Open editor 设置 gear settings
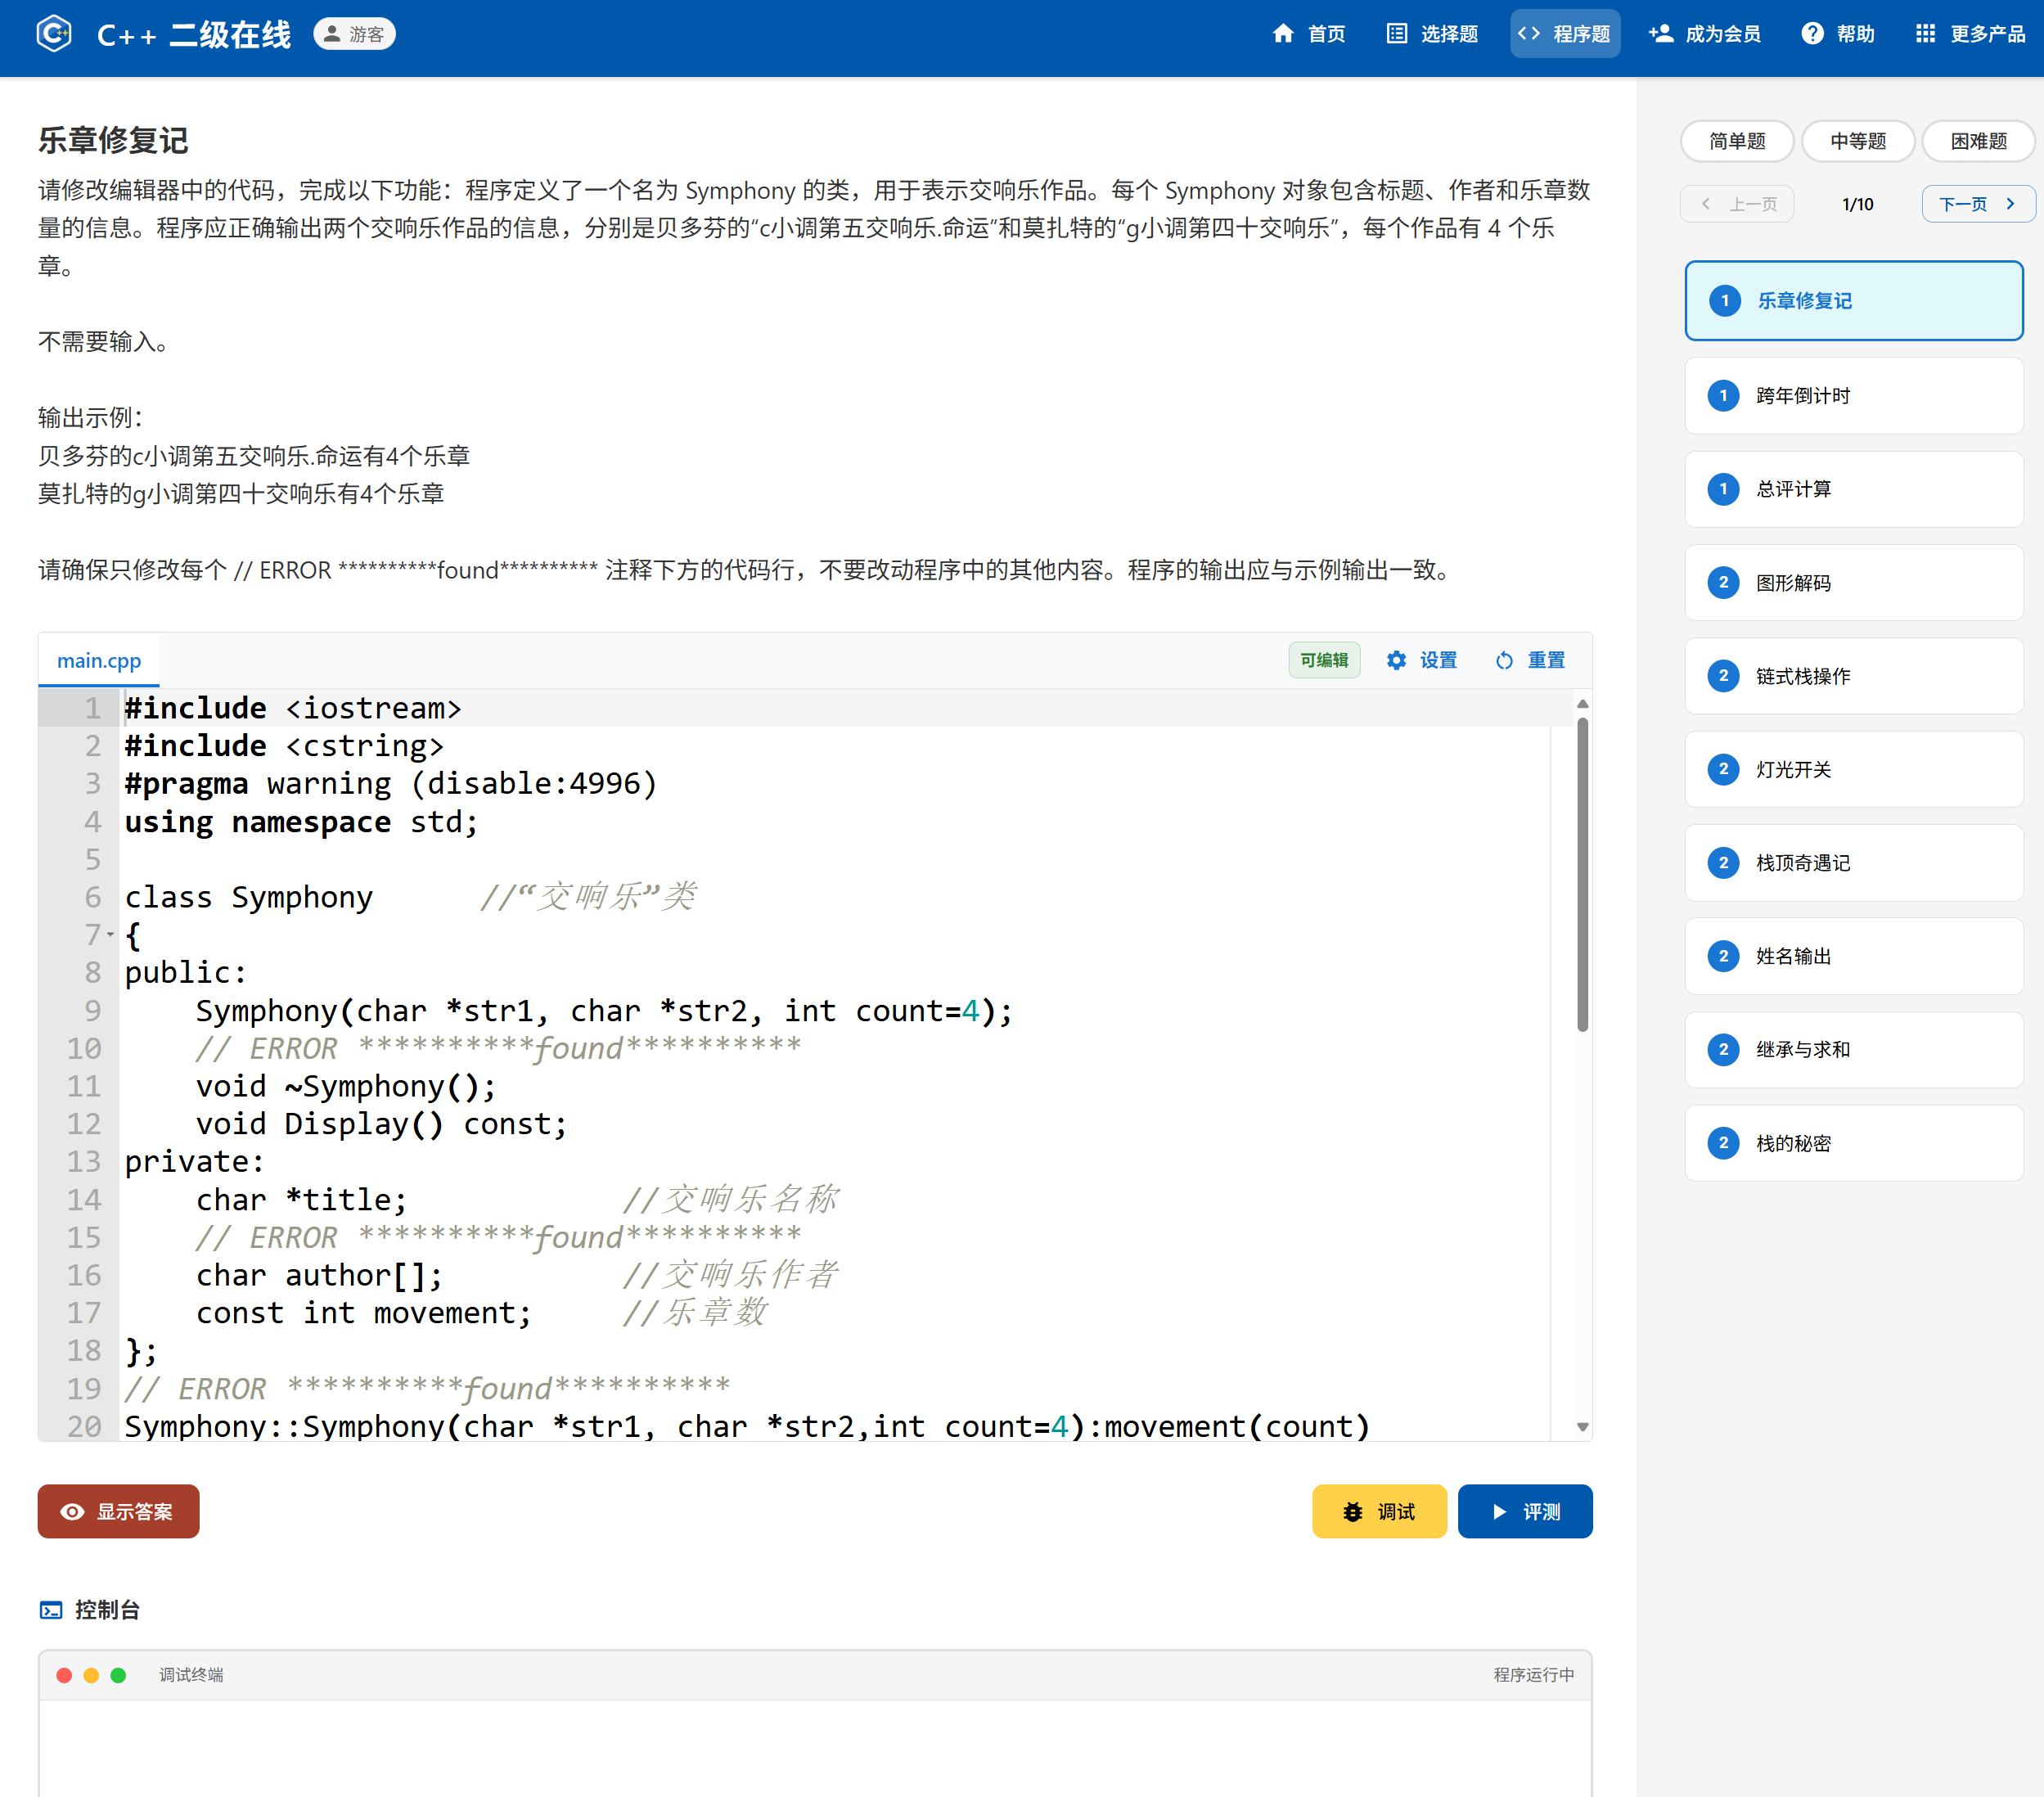Viewport: 2044px width, 1797px height. 1421,660
